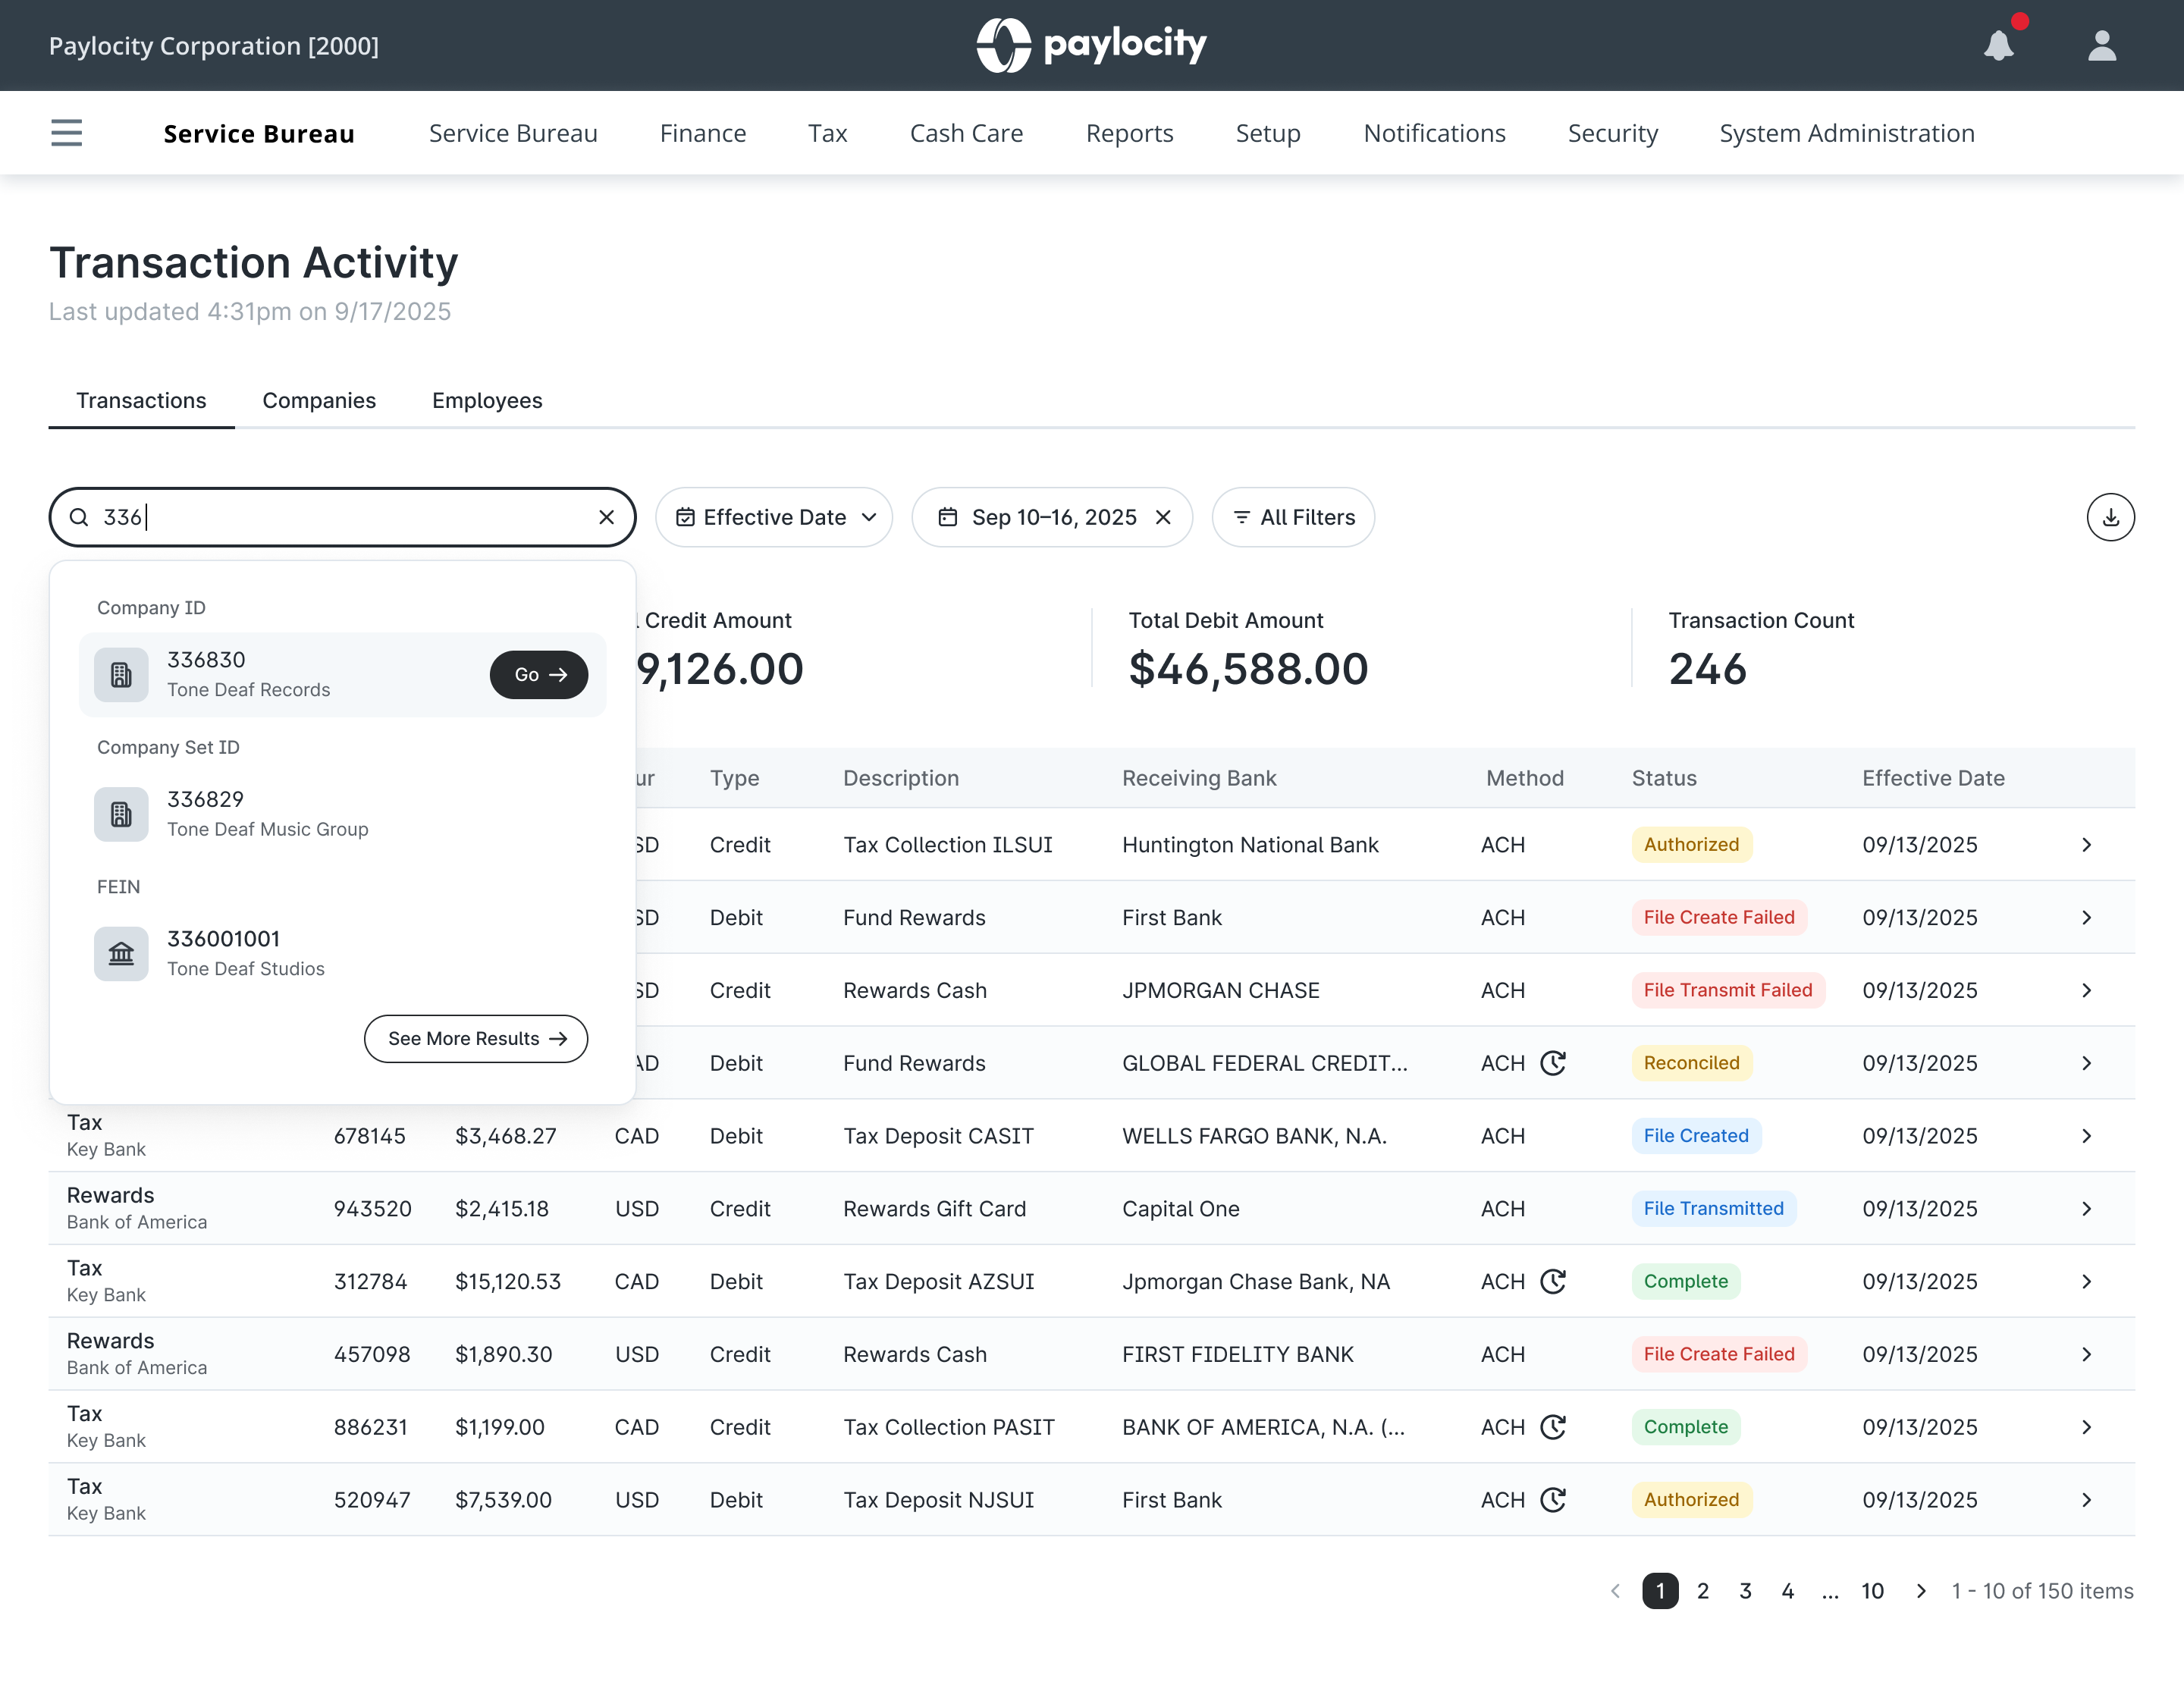Expand the Tax Deposit CASIT row details

pyautogui.click(x=2086, y=1136)
